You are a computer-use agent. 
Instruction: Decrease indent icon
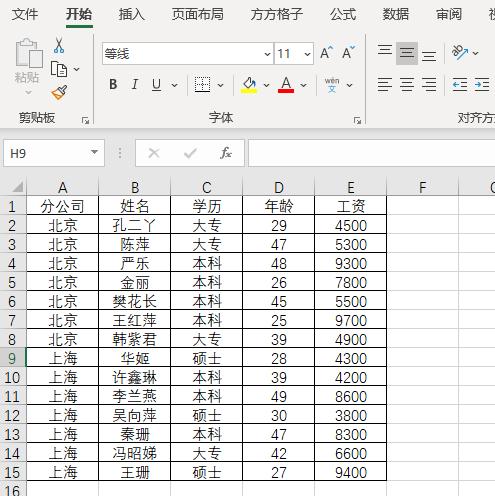coord(460,85)
